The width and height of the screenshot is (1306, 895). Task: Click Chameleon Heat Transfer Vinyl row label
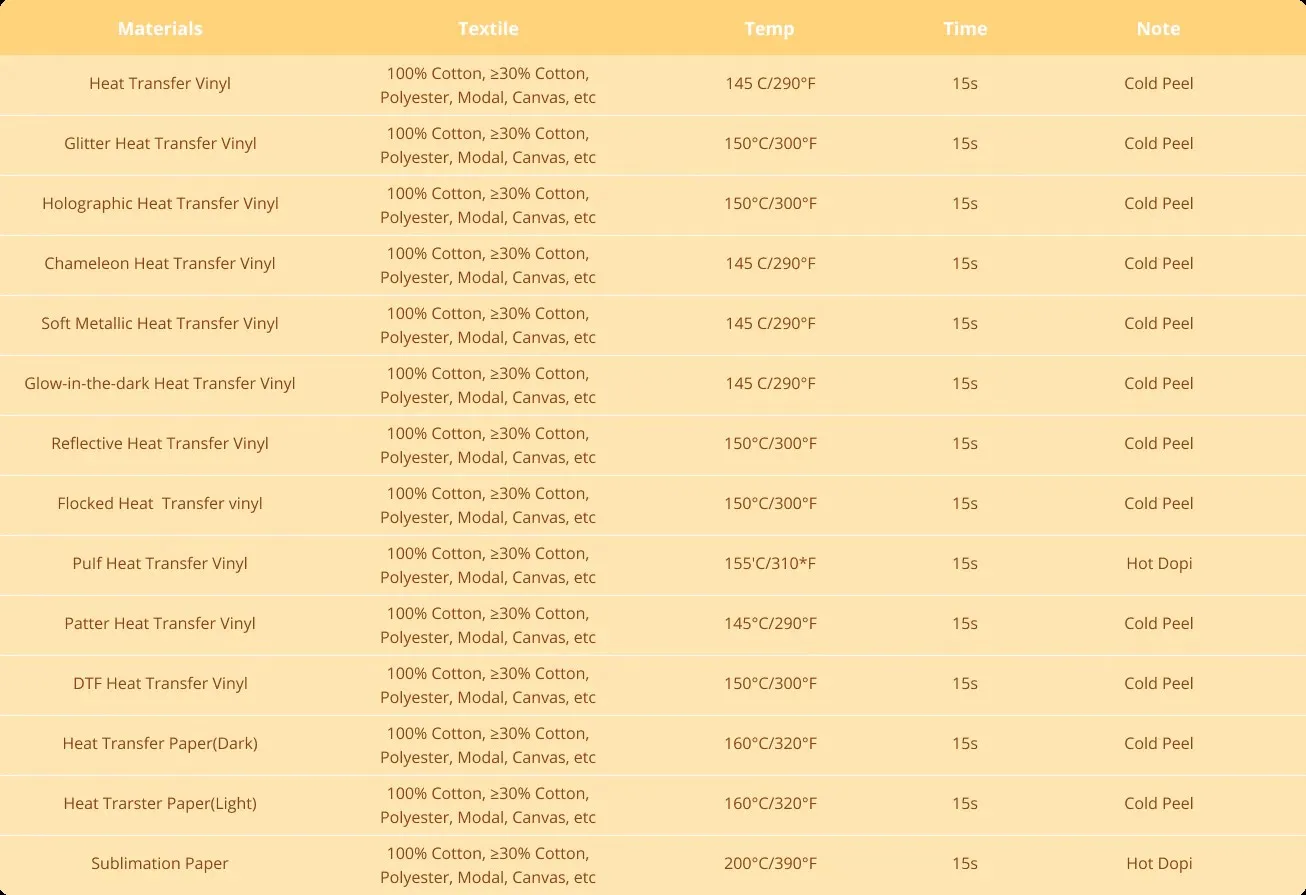pyautogui.click(x=160, y=263)
